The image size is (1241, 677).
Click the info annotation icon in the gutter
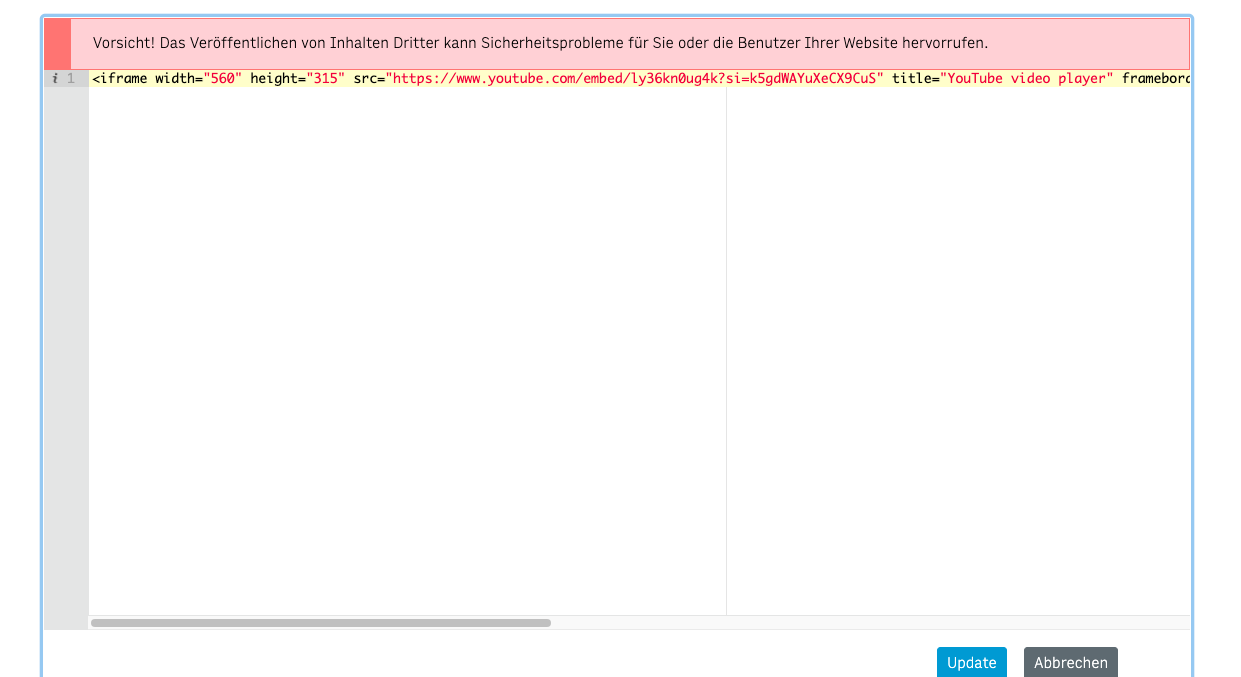point(55,79)
